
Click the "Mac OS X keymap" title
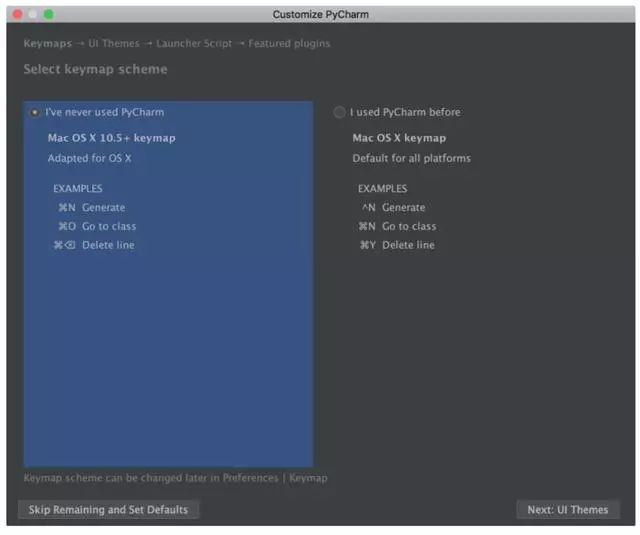399,138
